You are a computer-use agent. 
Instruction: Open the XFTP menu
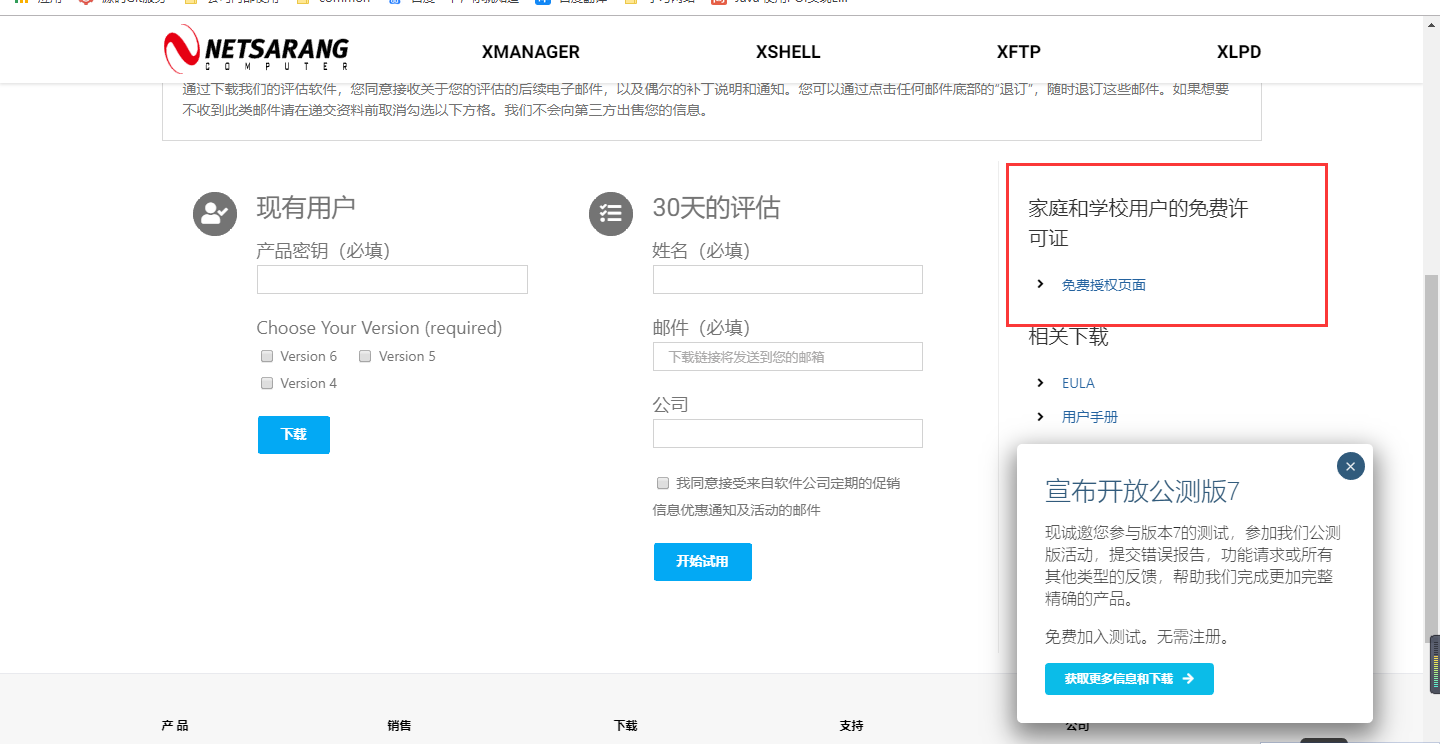click(x=1019, y=52)
